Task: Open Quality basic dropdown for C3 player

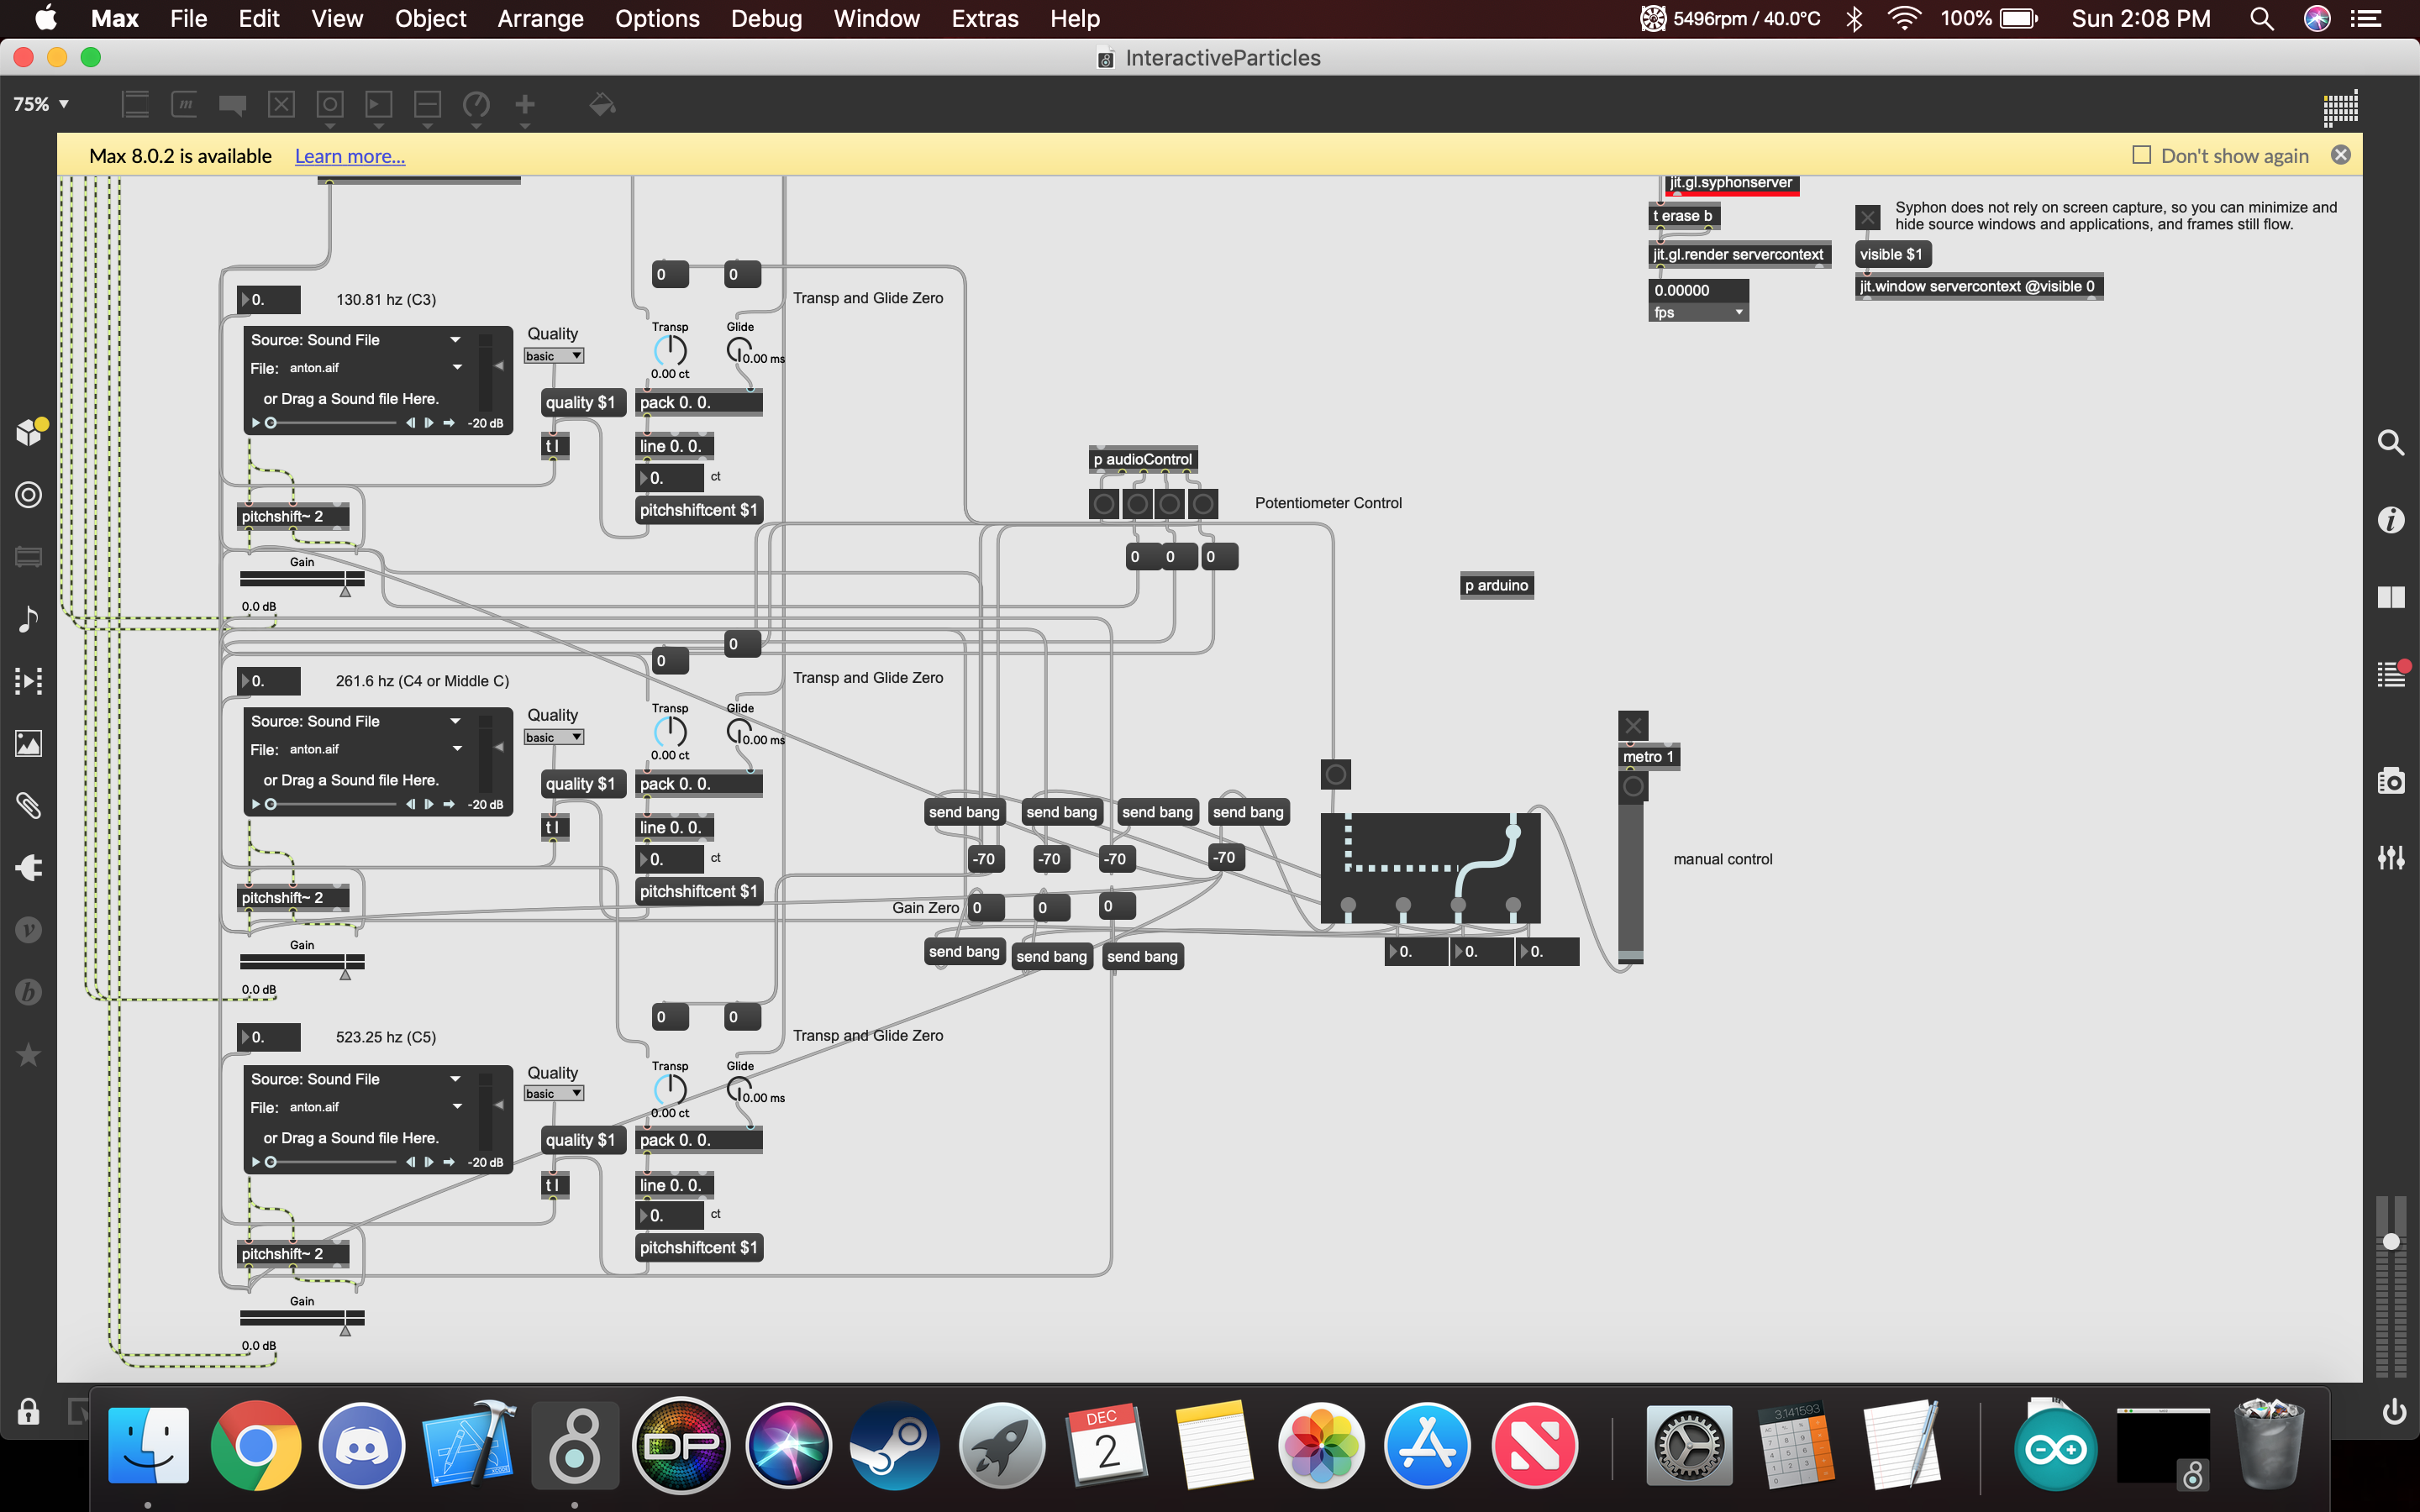Action: tap(554, 356)
